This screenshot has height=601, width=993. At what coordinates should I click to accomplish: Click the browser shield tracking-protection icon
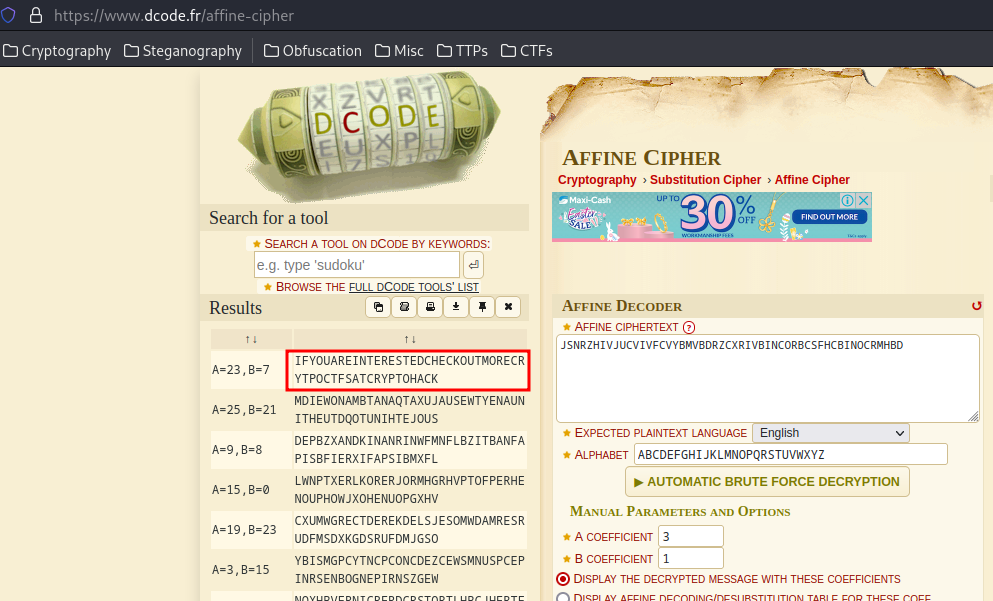pyautogui.click(x=8, y=15)
